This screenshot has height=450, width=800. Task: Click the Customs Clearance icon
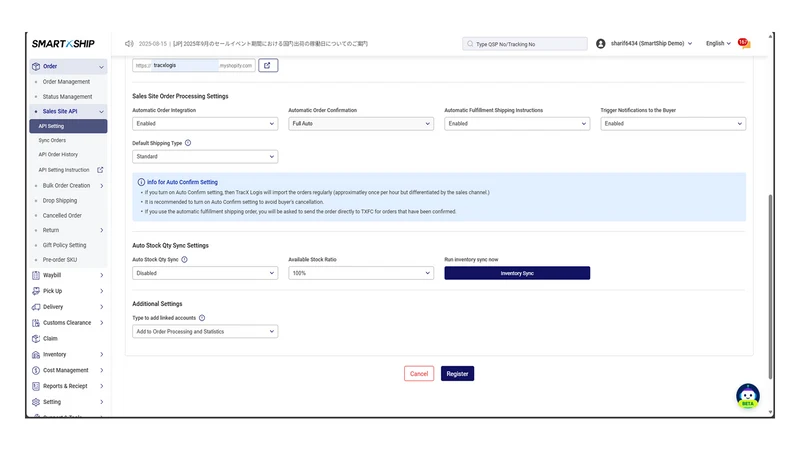click(36, 322)
